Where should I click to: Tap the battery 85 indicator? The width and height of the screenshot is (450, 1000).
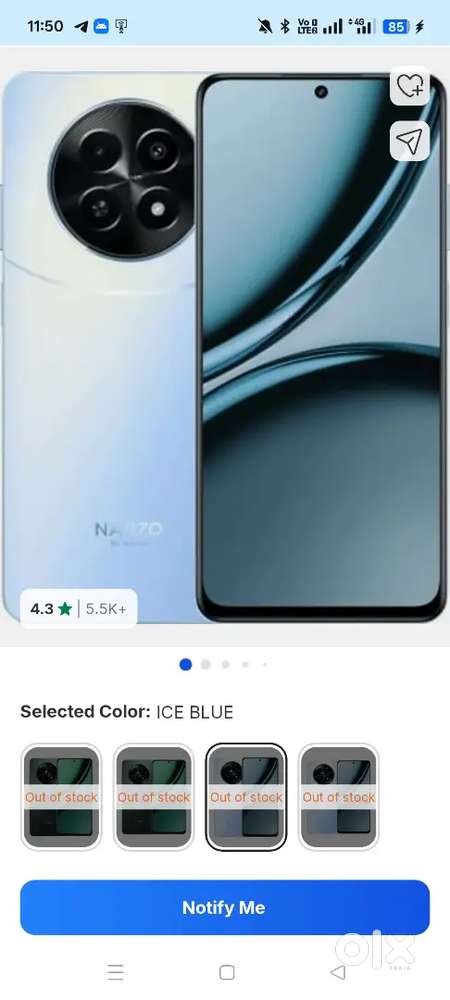point(396,26)
